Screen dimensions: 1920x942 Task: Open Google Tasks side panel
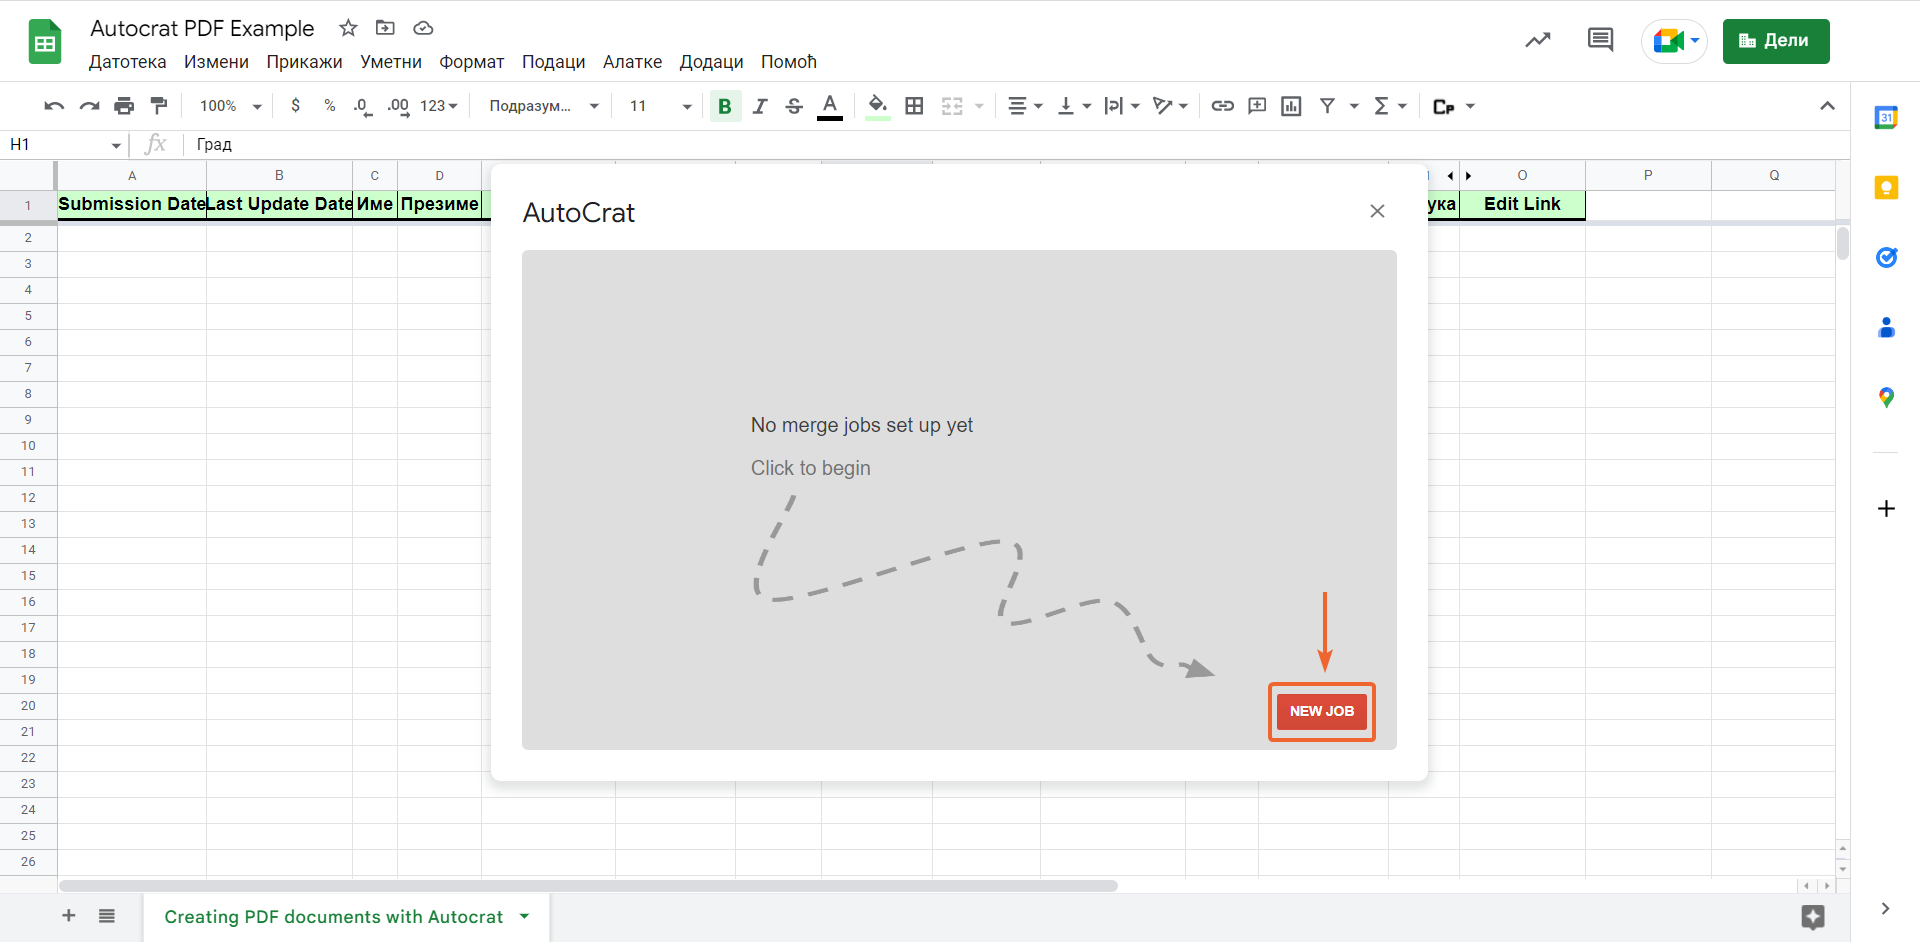[1886, 258]
